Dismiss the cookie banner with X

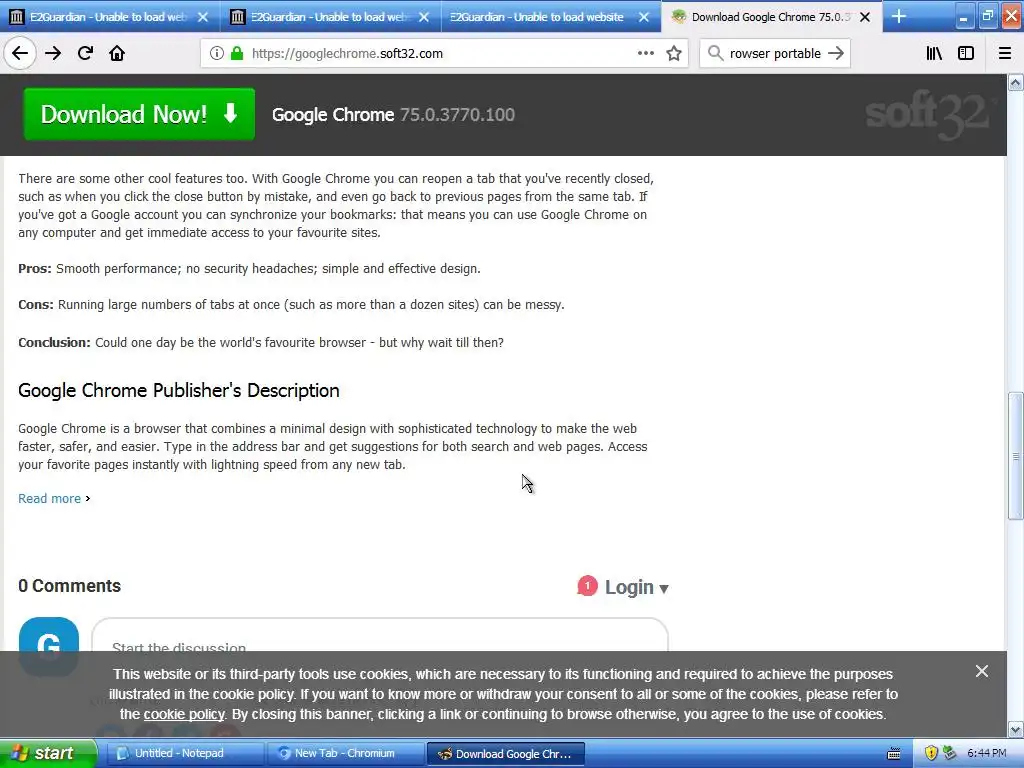click(982, 671)
